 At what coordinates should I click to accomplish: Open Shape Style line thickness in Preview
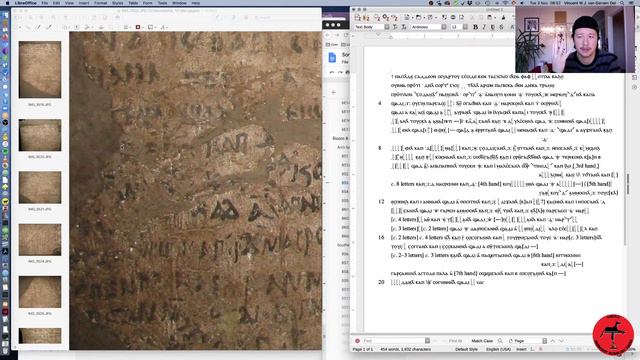coord(127,27)
